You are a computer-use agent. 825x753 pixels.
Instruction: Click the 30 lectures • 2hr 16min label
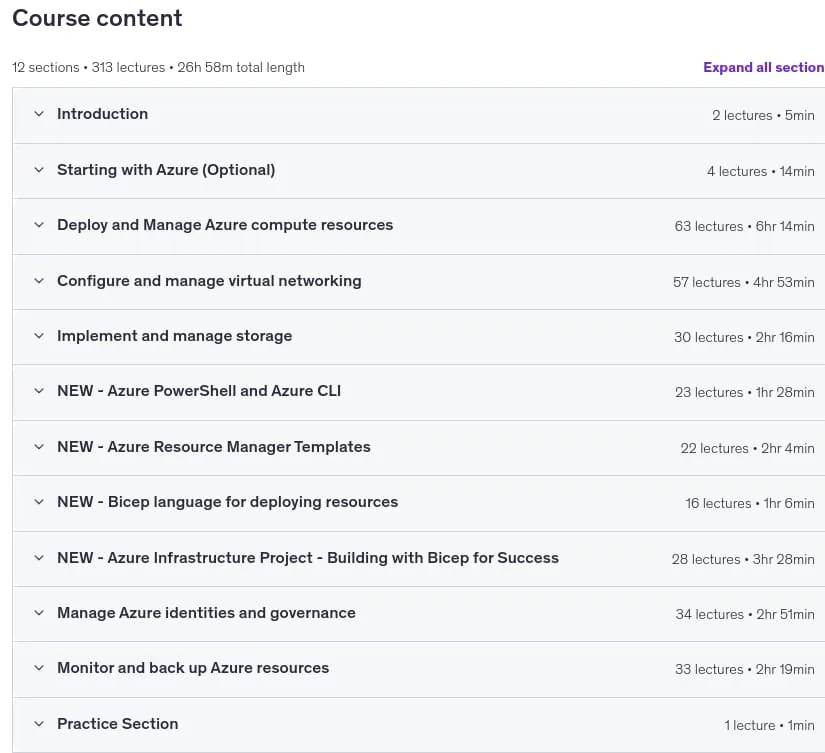[744, 337]
